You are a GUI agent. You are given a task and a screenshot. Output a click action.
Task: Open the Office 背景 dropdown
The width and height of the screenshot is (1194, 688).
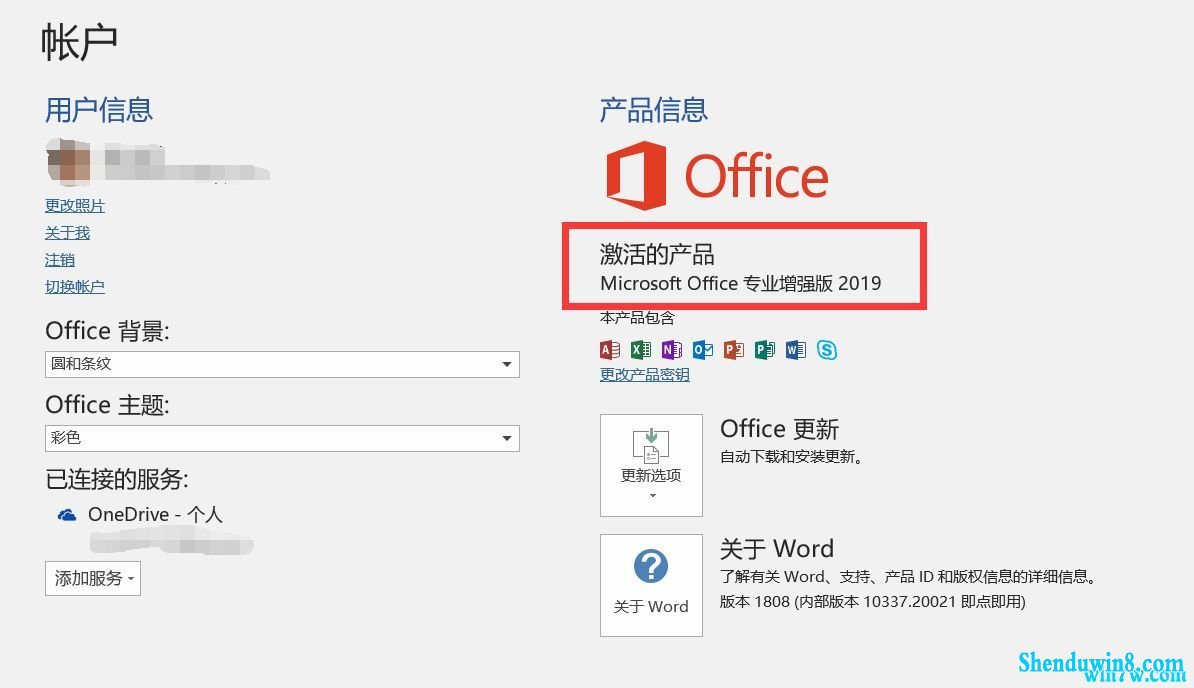coord(282,365)
